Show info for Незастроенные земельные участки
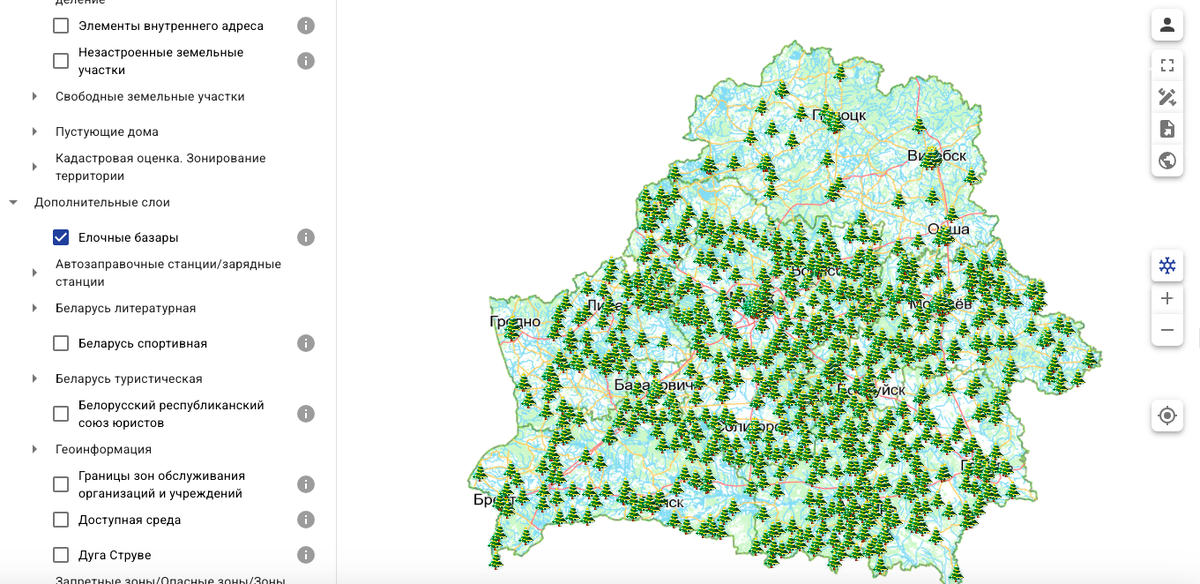Image resolution: width=1200 pixels, height=584 pixels. [306, 61]
